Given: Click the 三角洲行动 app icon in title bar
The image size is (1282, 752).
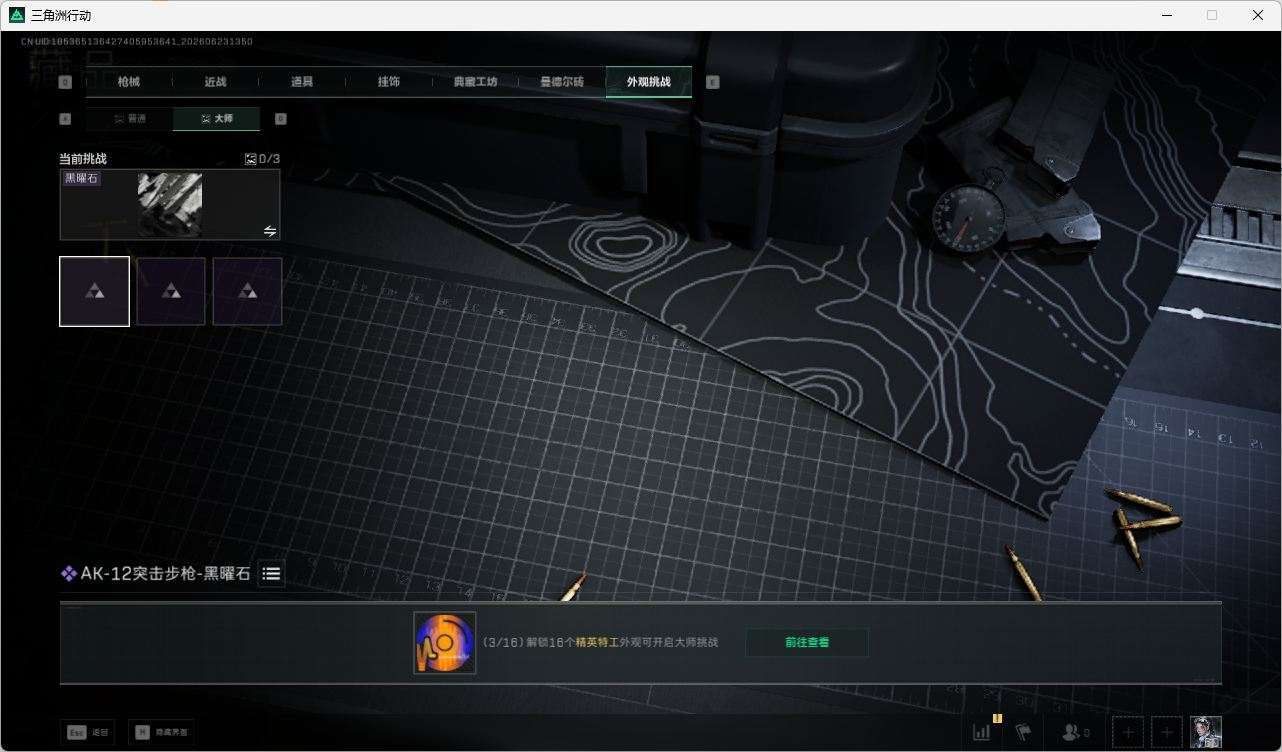Looking at the screenshot, I should [16, 15].
